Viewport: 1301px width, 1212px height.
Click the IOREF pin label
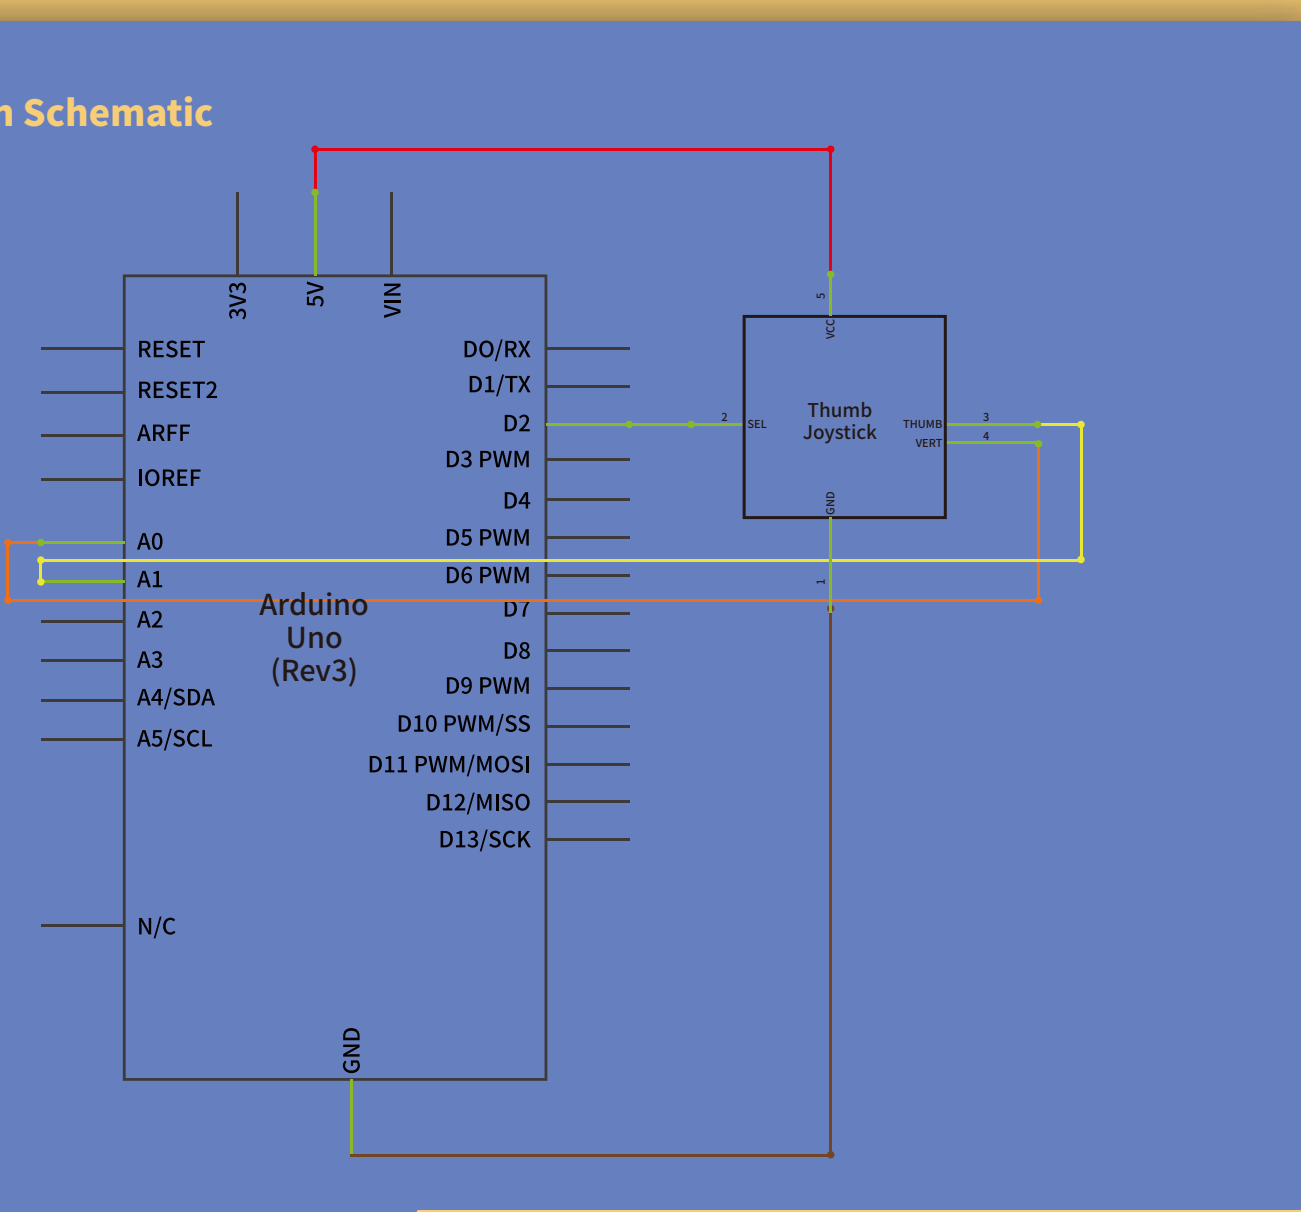click(x=169, y=478)
